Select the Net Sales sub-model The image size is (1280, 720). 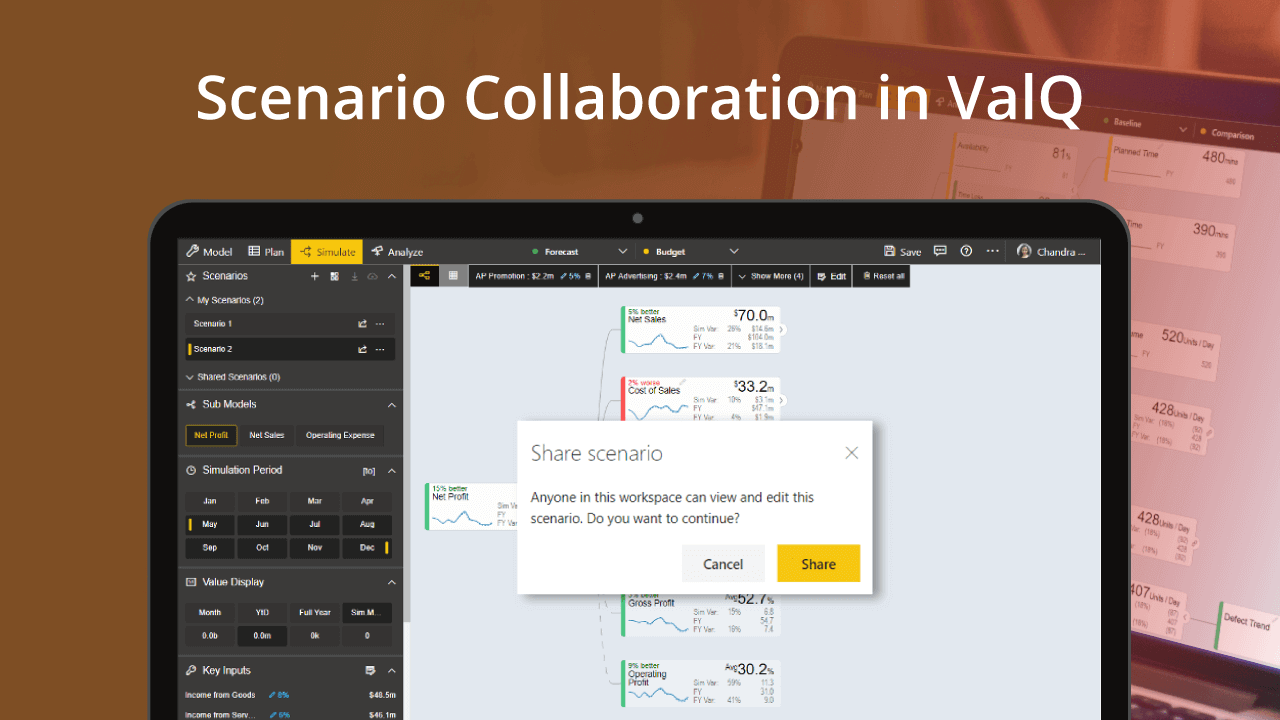click(266, 435)
